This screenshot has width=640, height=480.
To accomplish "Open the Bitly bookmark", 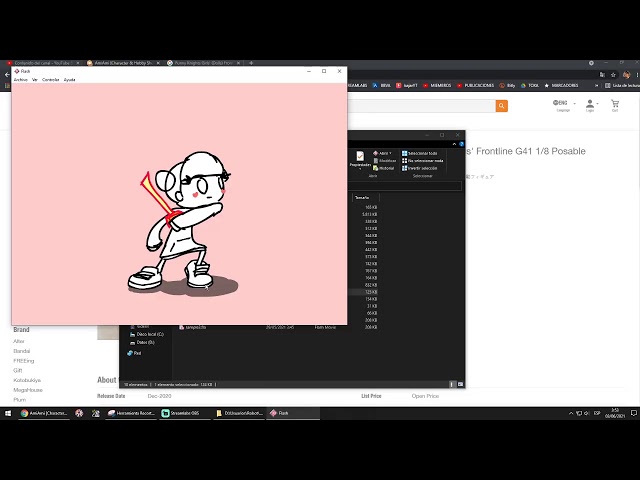I will click(x=507, y=85).
